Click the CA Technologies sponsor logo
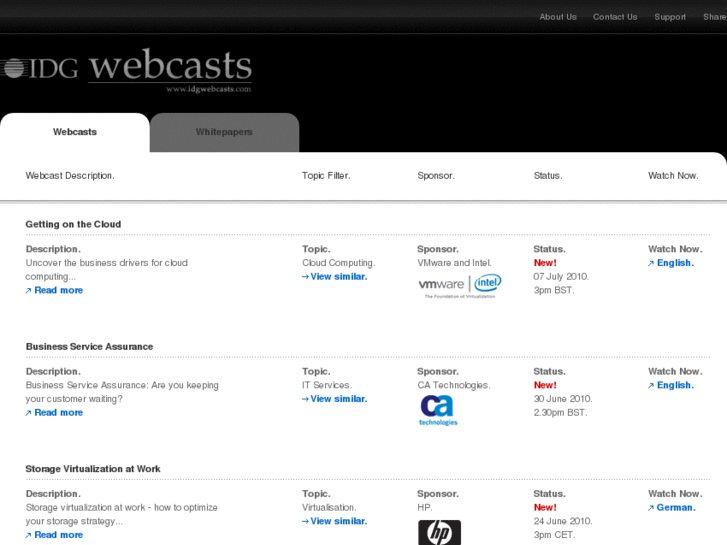This screenshot has height=545, width=727. pyautogui.click(x=438, y=410)
